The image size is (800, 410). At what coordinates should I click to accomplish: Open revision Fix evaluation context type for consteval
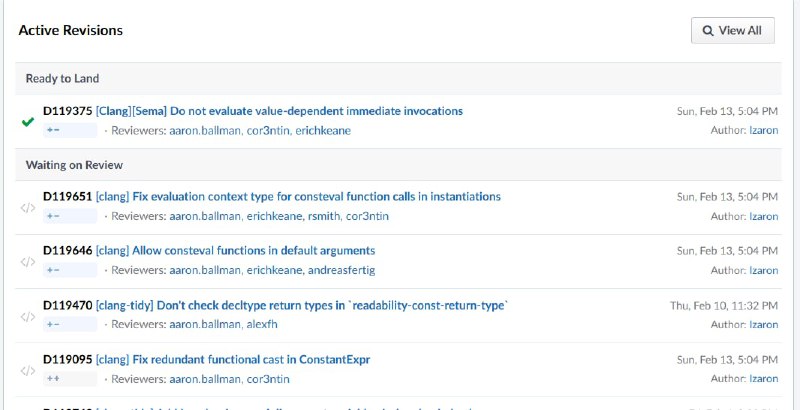[298, 196]
